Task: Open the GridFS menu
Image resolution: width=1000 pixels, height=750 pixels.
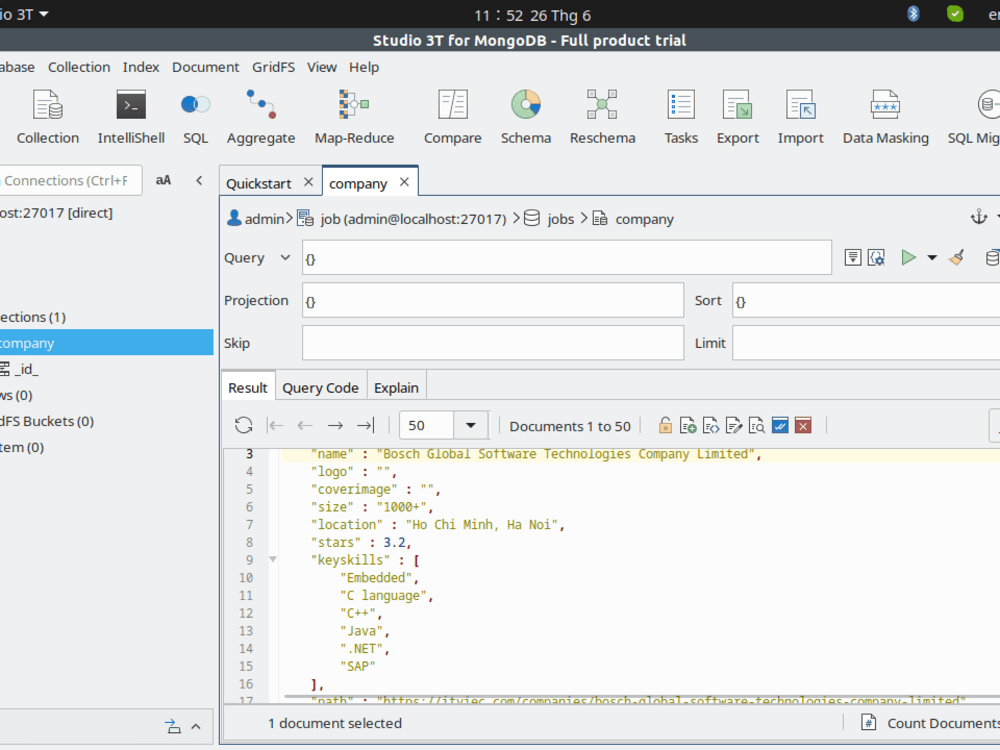Action: click(x=273, y=67)
